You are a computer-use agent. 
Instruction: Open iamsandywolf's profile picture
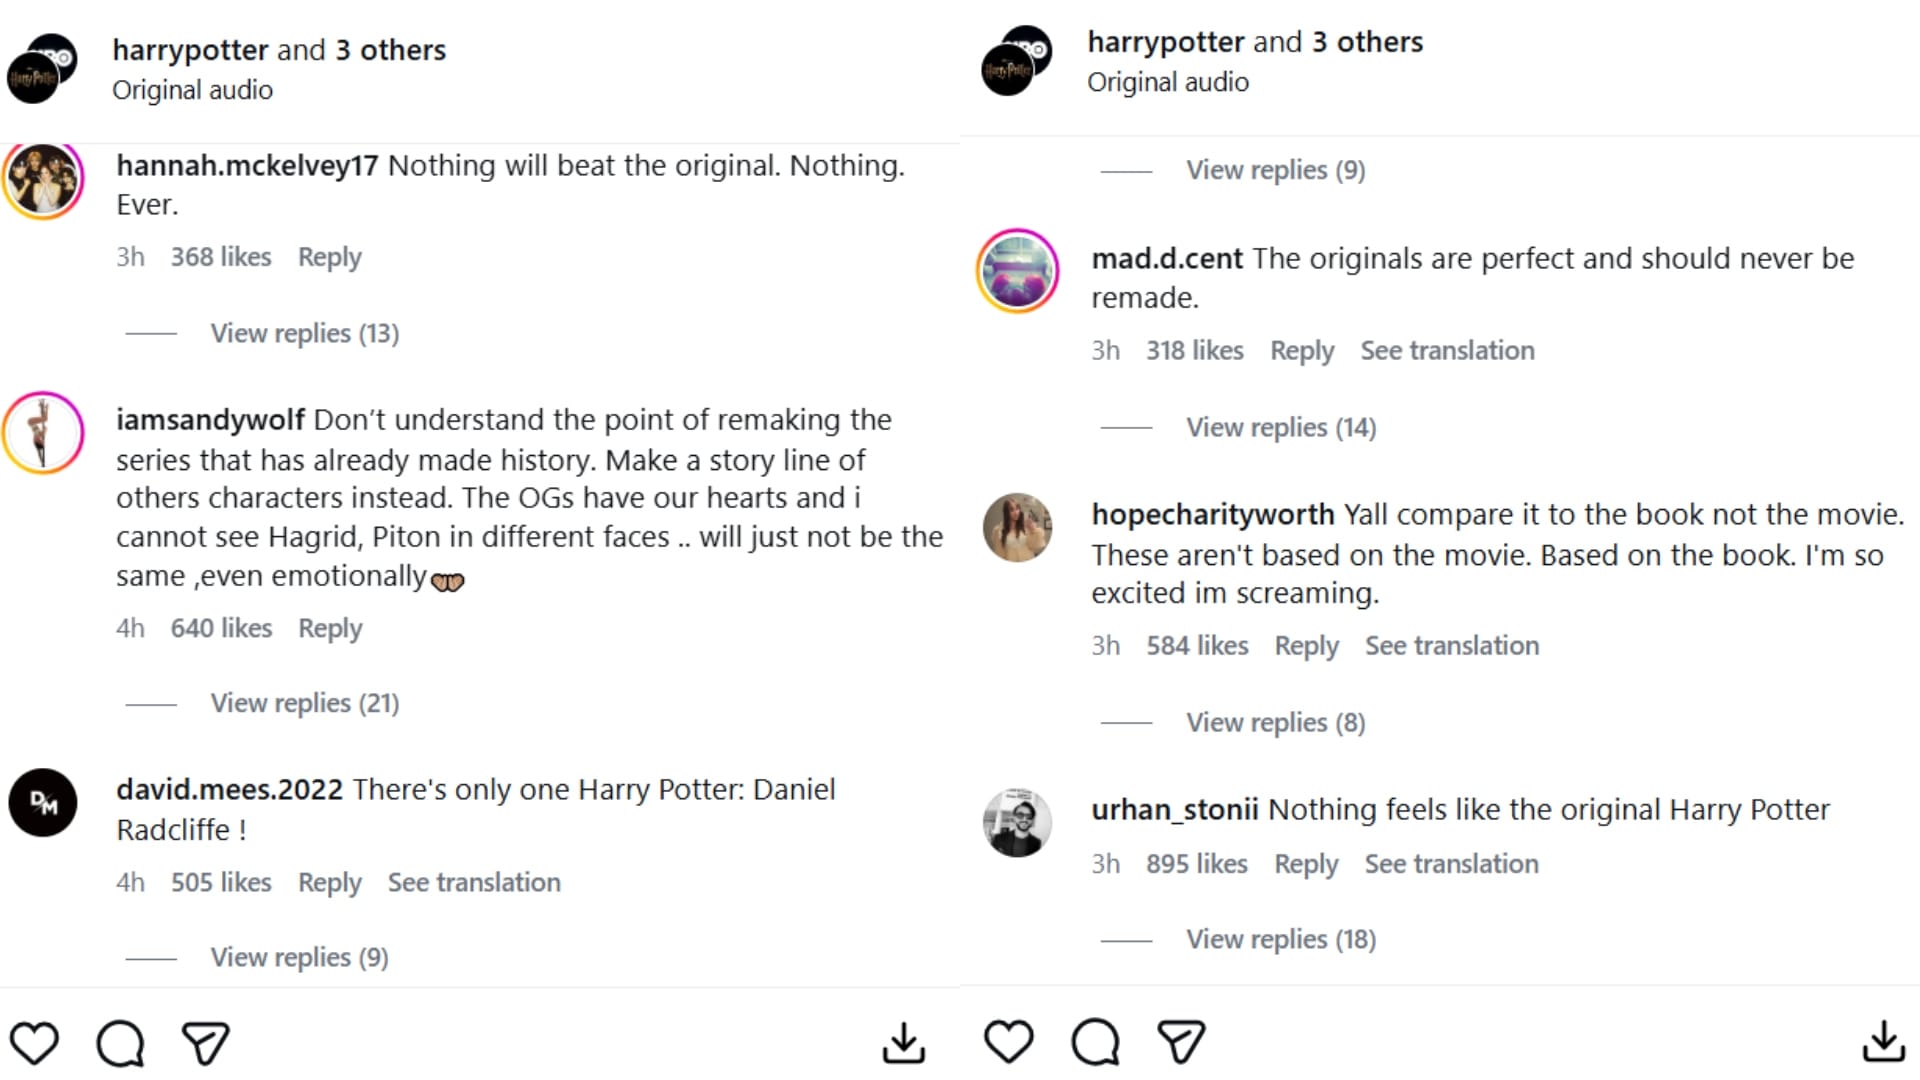(x=43, y=433)
